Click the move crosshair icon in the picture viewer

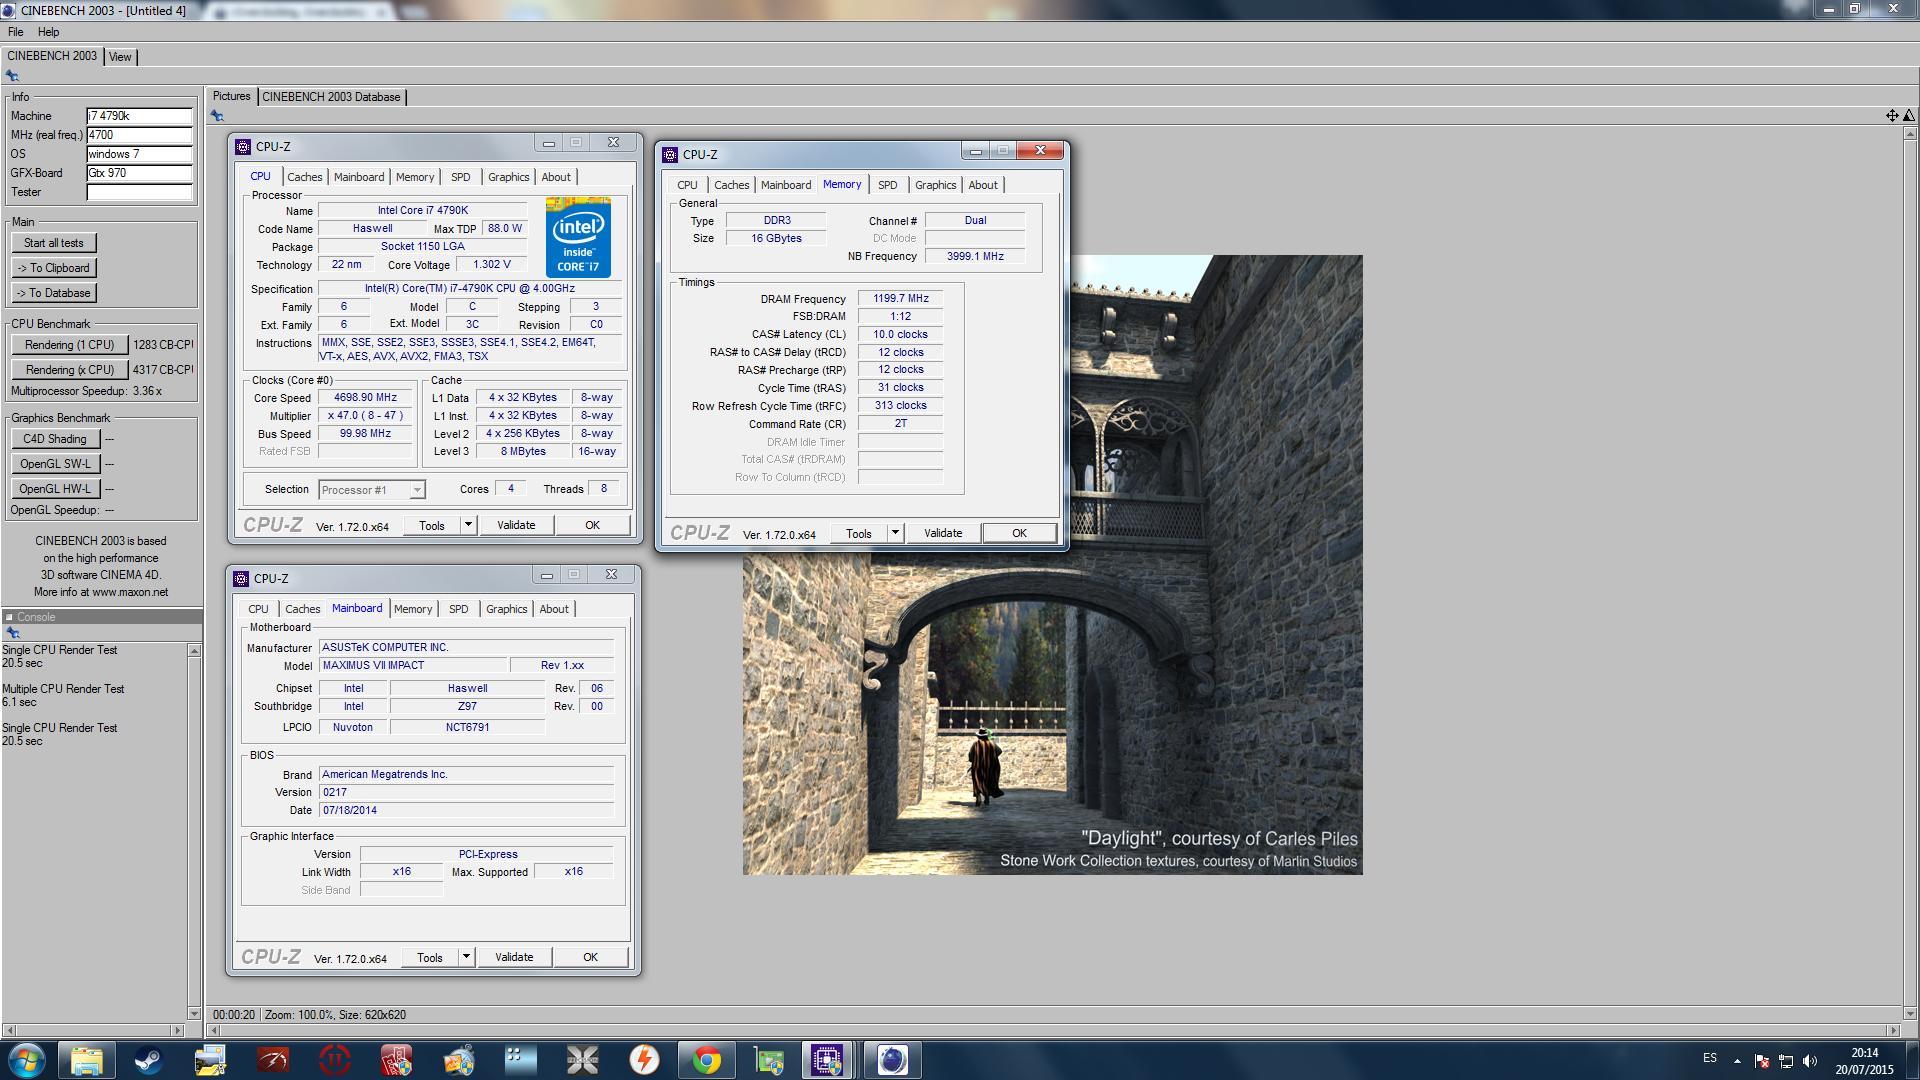pos(1891,116)
